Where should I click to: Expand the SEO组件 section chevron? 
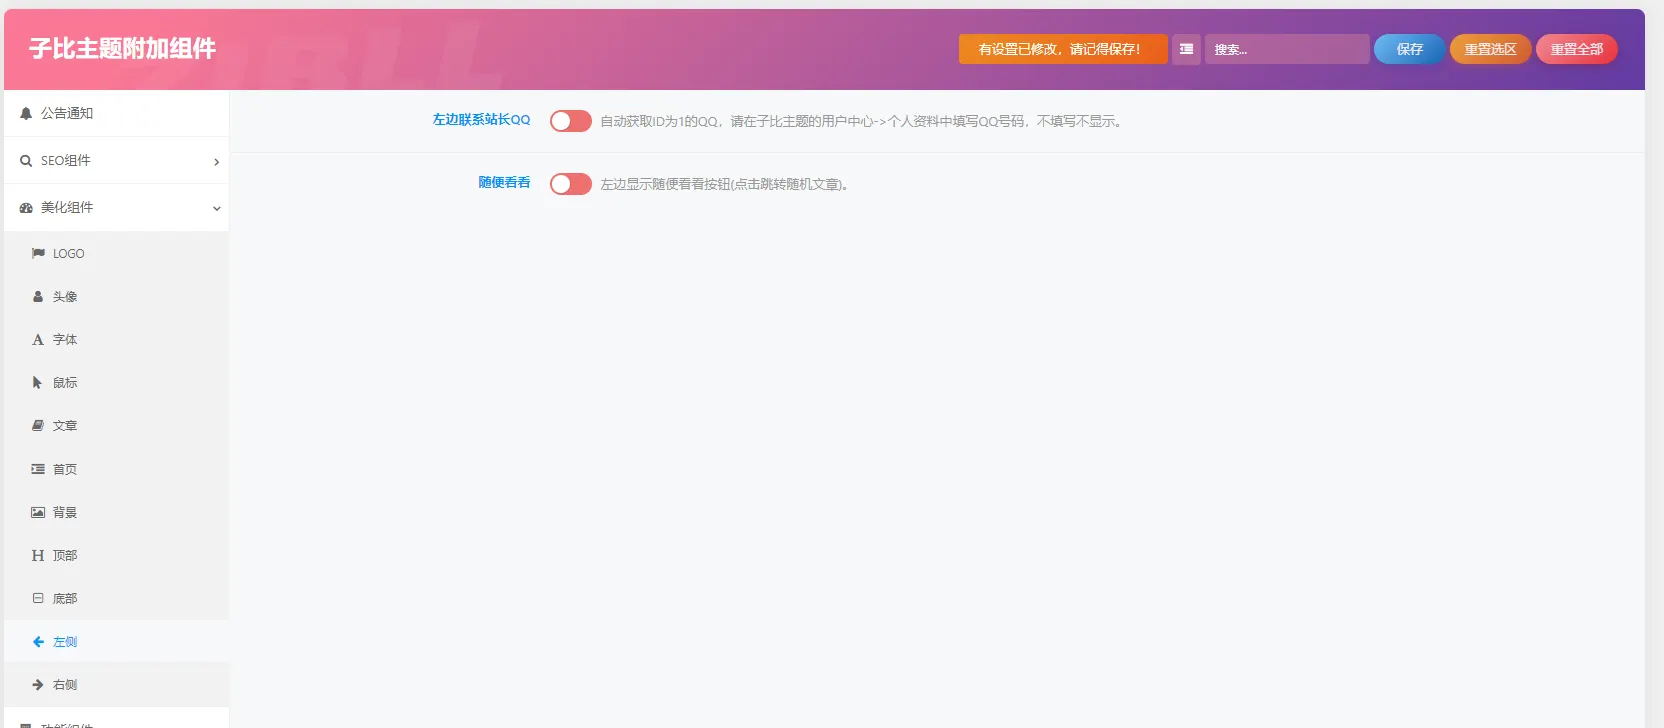[x=216, y=162]
